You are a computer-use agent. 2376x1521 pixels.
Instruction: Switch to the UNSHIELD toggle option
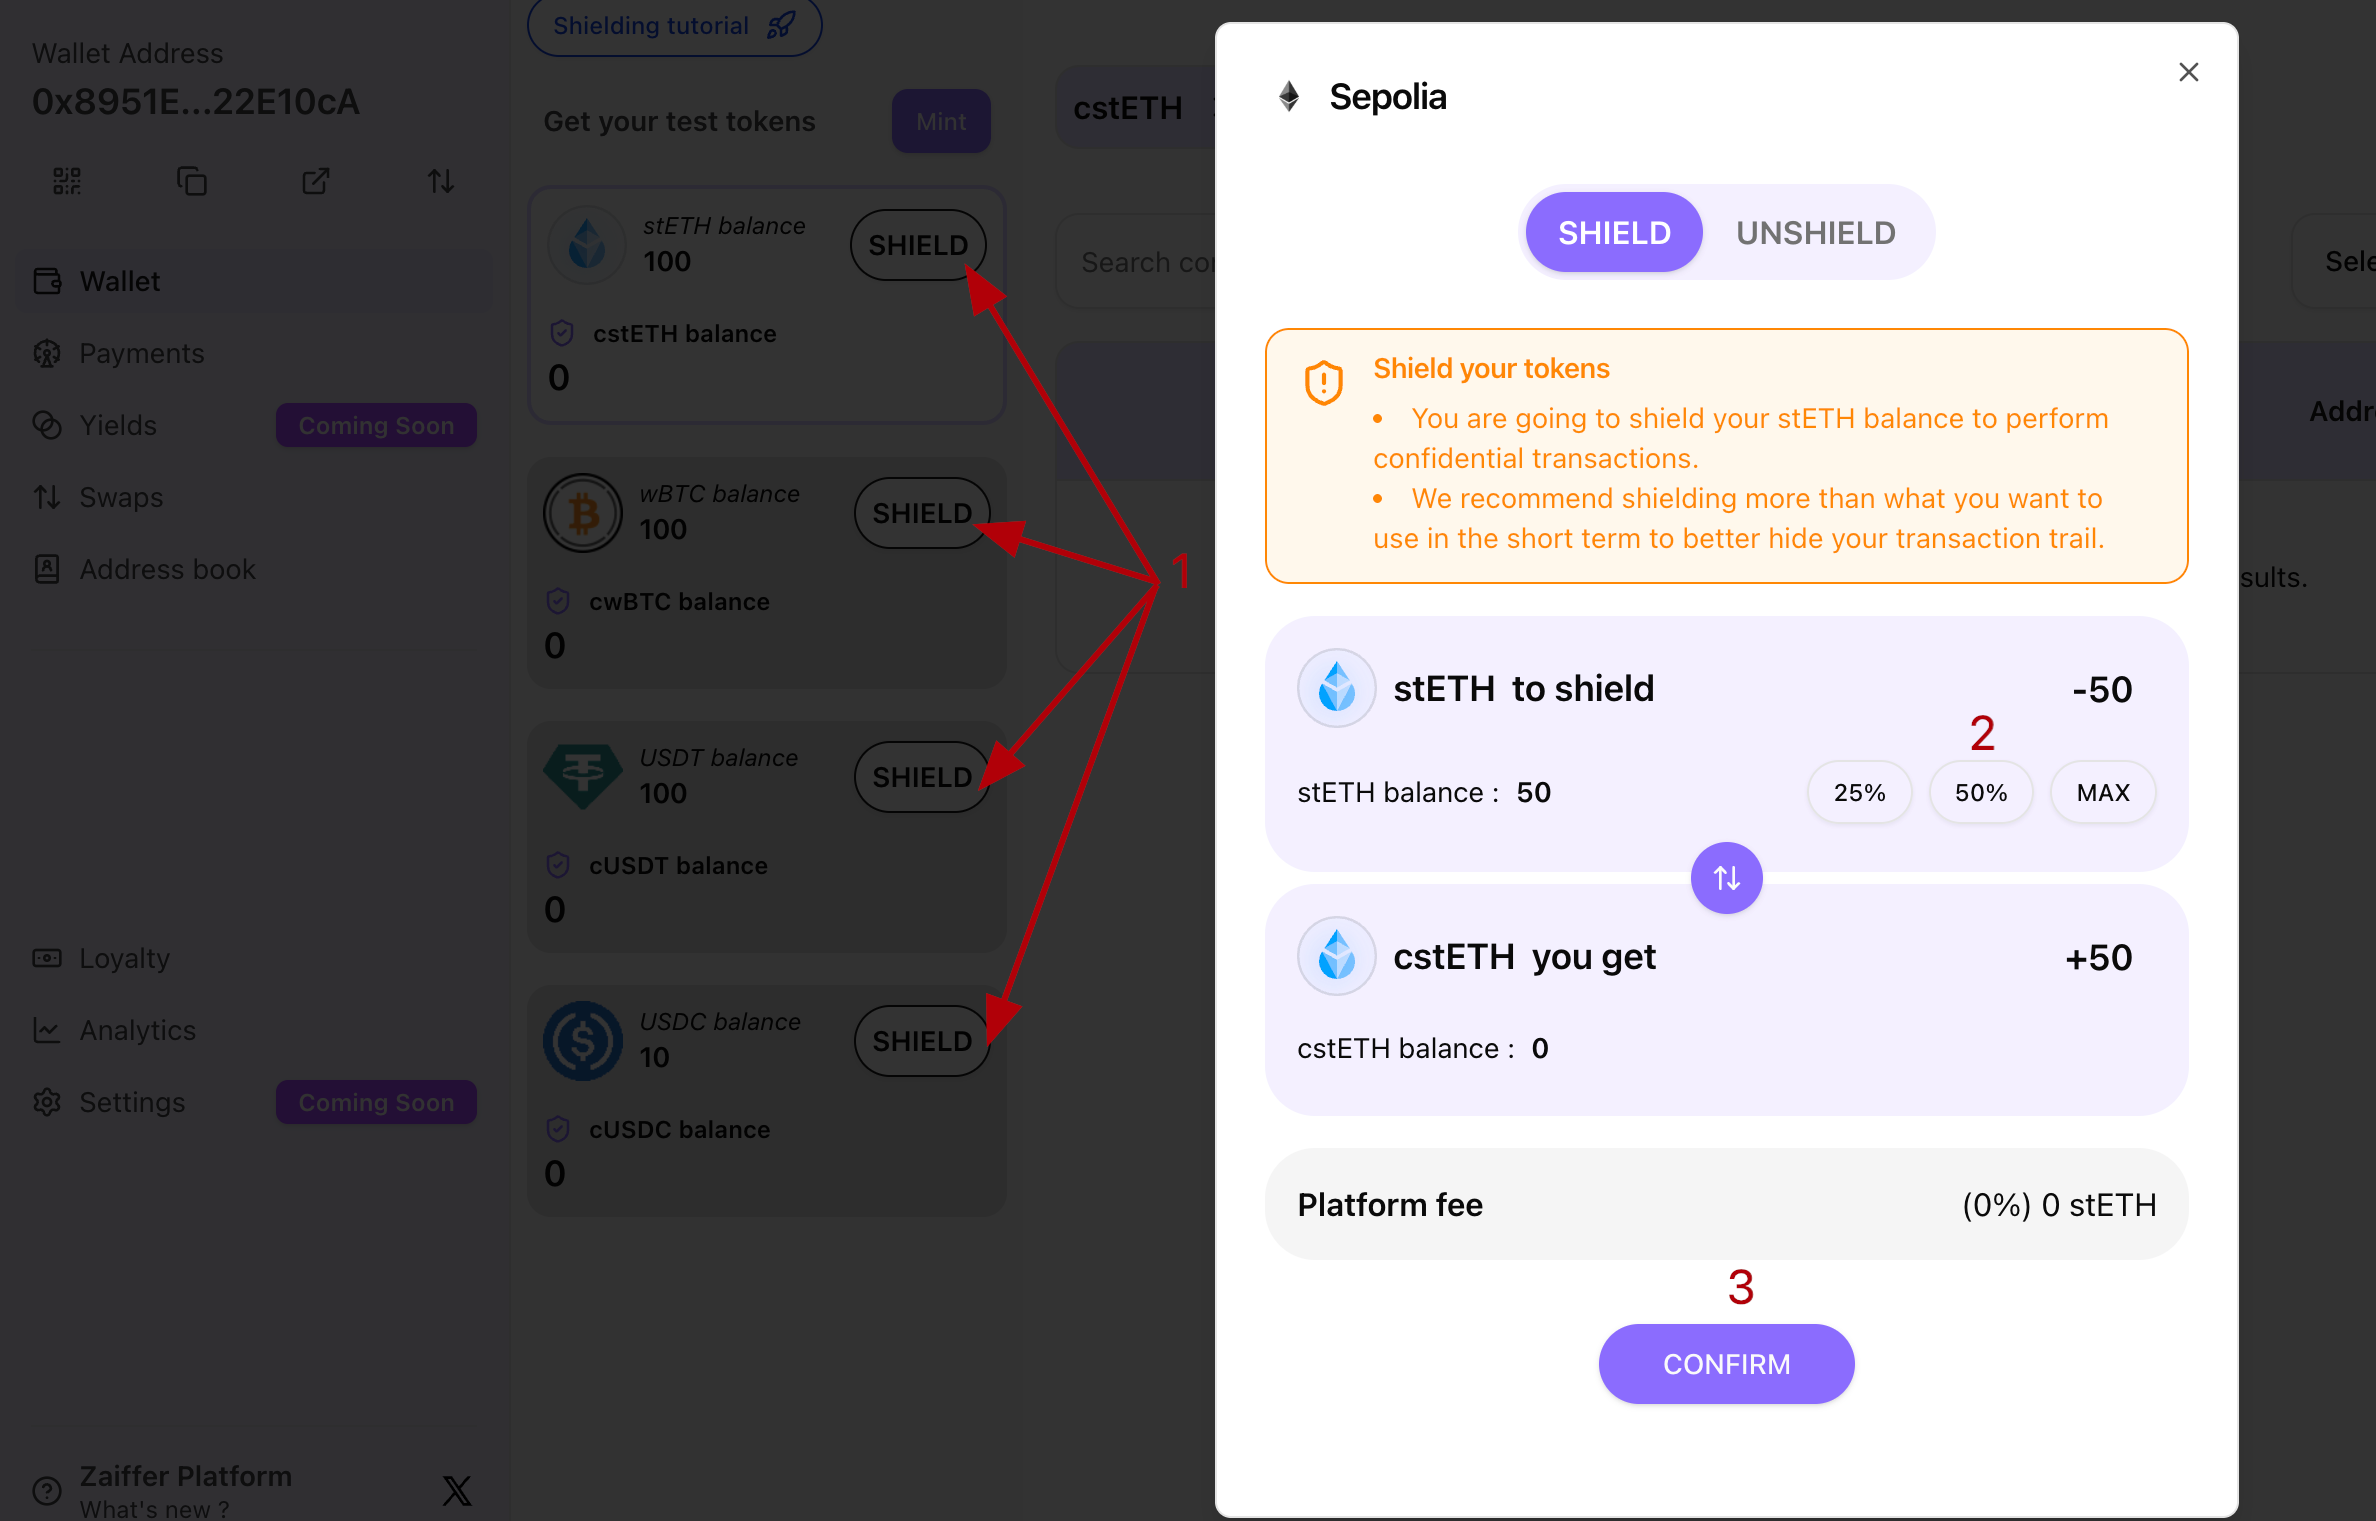coord(1815,233)
